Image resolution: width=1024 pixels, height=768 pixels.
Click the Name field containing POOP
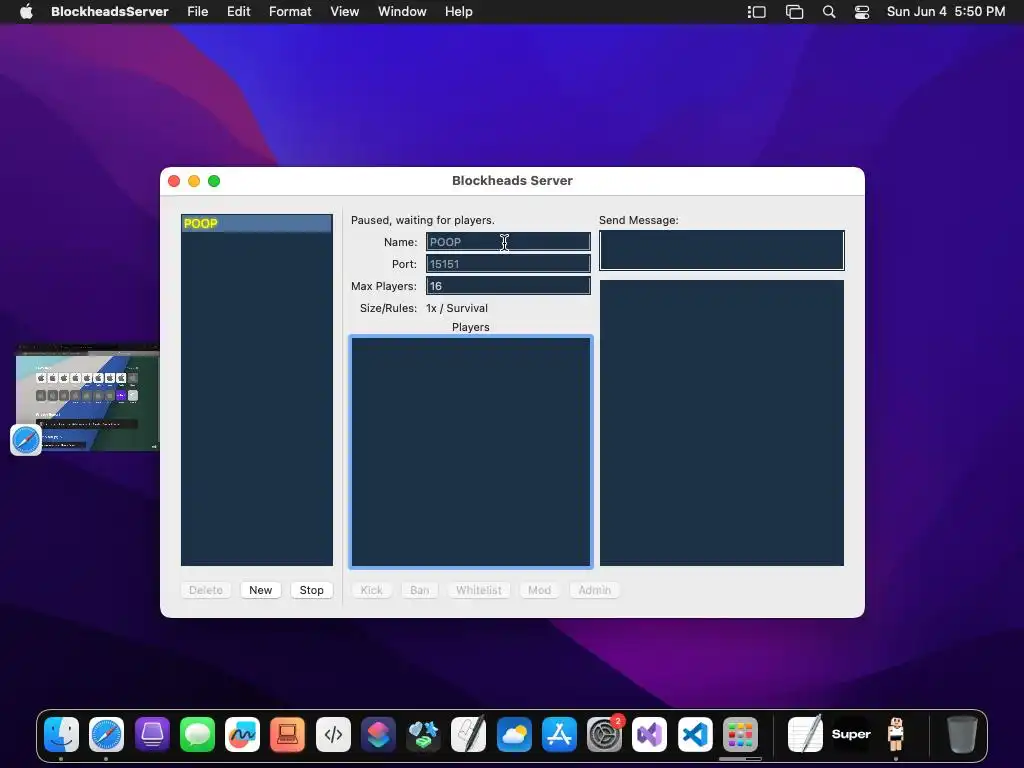[x=508, y=242]
